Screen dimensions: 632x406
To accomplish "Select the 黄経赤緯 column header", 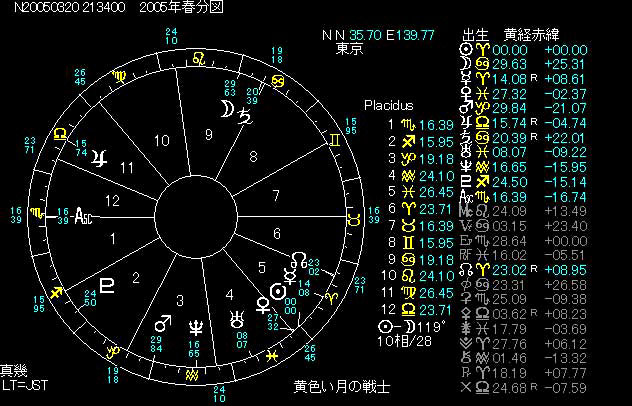I will click(x=532, y=34).
